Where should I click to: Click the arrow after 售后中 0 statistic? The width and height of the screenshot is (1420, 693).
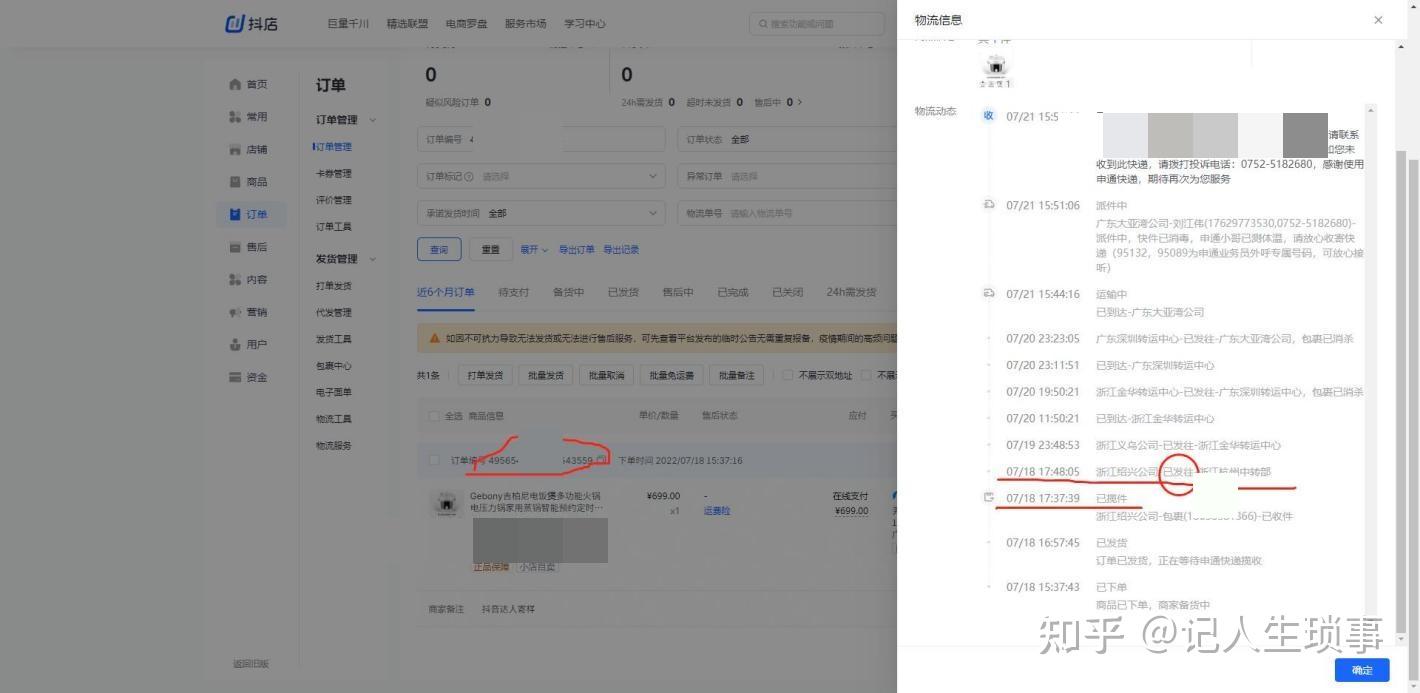pyautogui.click(x=799, y=102)
